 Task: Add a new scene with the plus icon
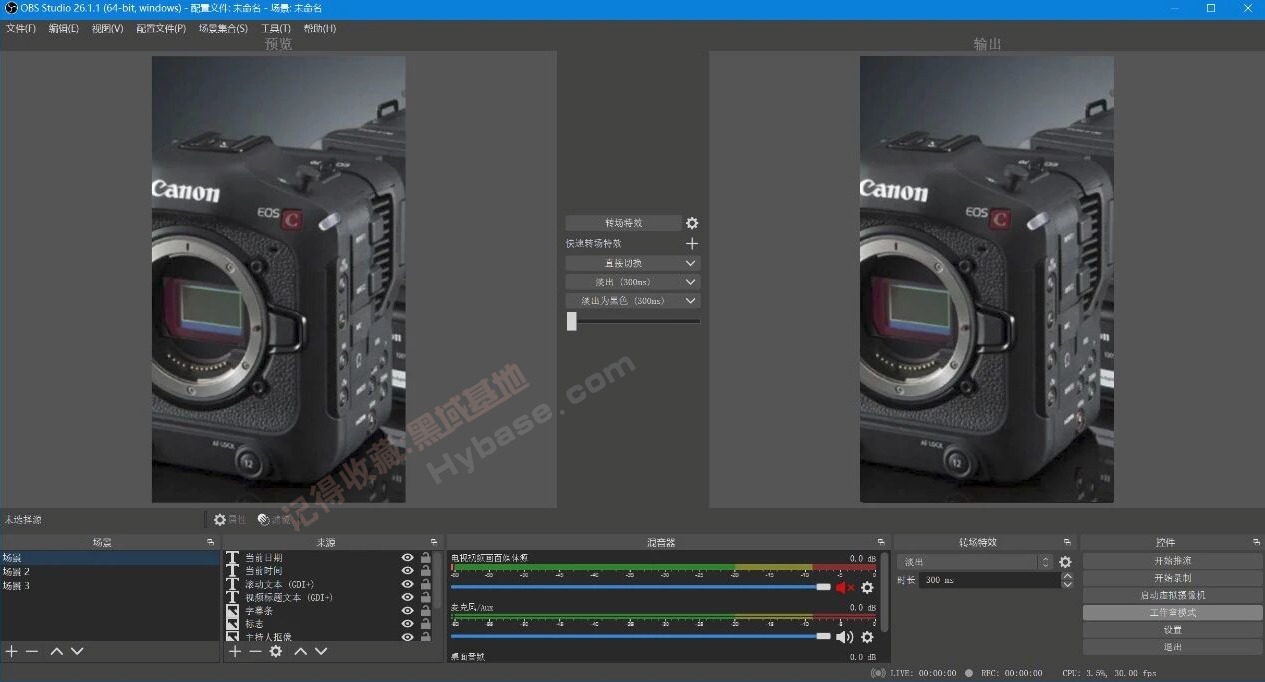coord(9,651)
